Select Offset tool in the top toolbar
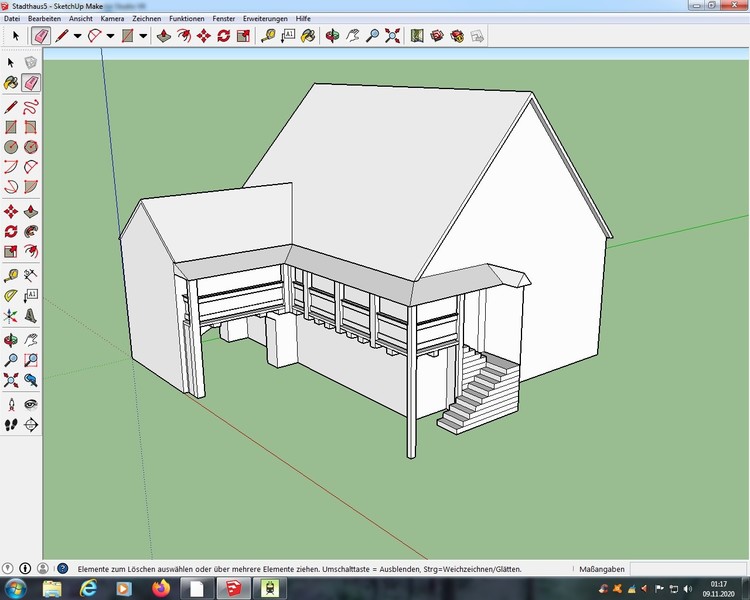Viewport: 750px width, 600px height. [184, 36]
